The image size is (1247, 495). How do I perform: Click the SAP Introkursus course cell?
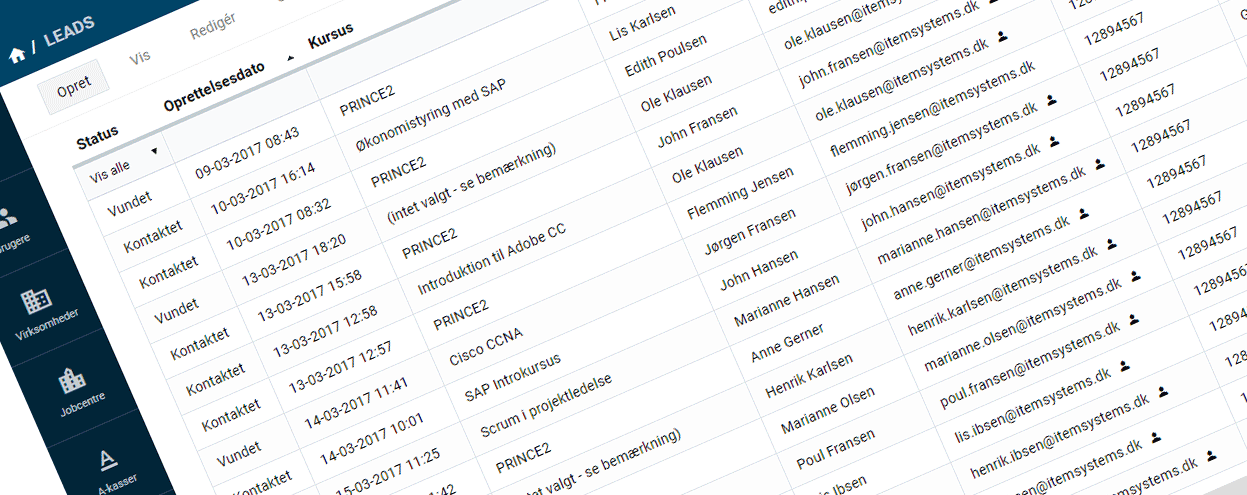pos(513,378)
